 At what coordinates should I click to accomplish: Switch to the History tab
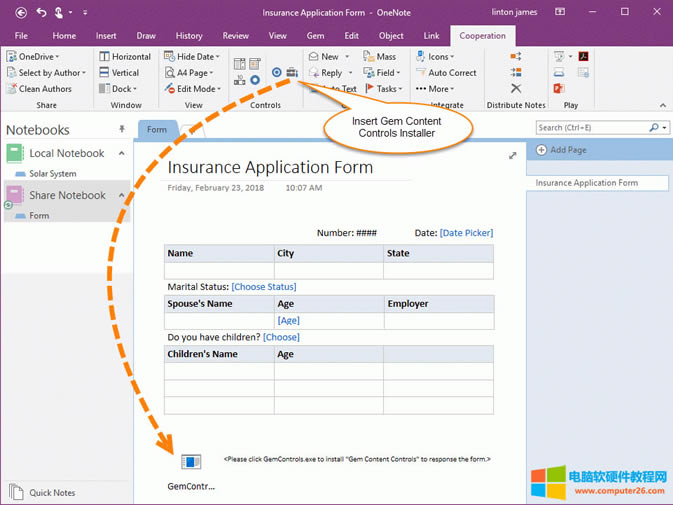pyautogui.click(x=188, y=36)
